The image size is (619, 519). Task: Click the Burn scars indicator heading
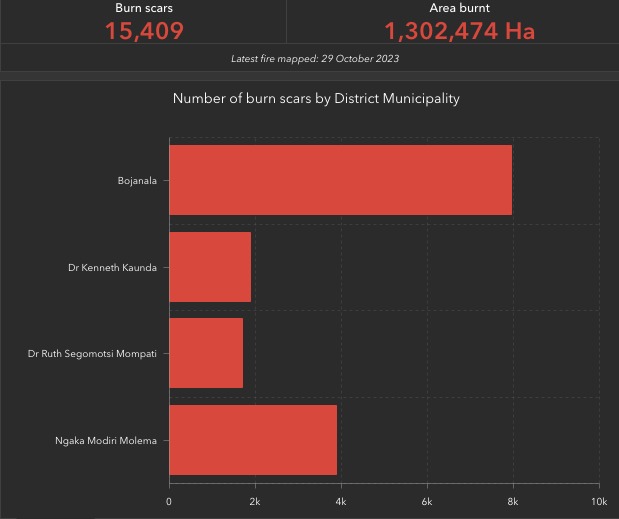pyautogui.click(x=144, y=8)
